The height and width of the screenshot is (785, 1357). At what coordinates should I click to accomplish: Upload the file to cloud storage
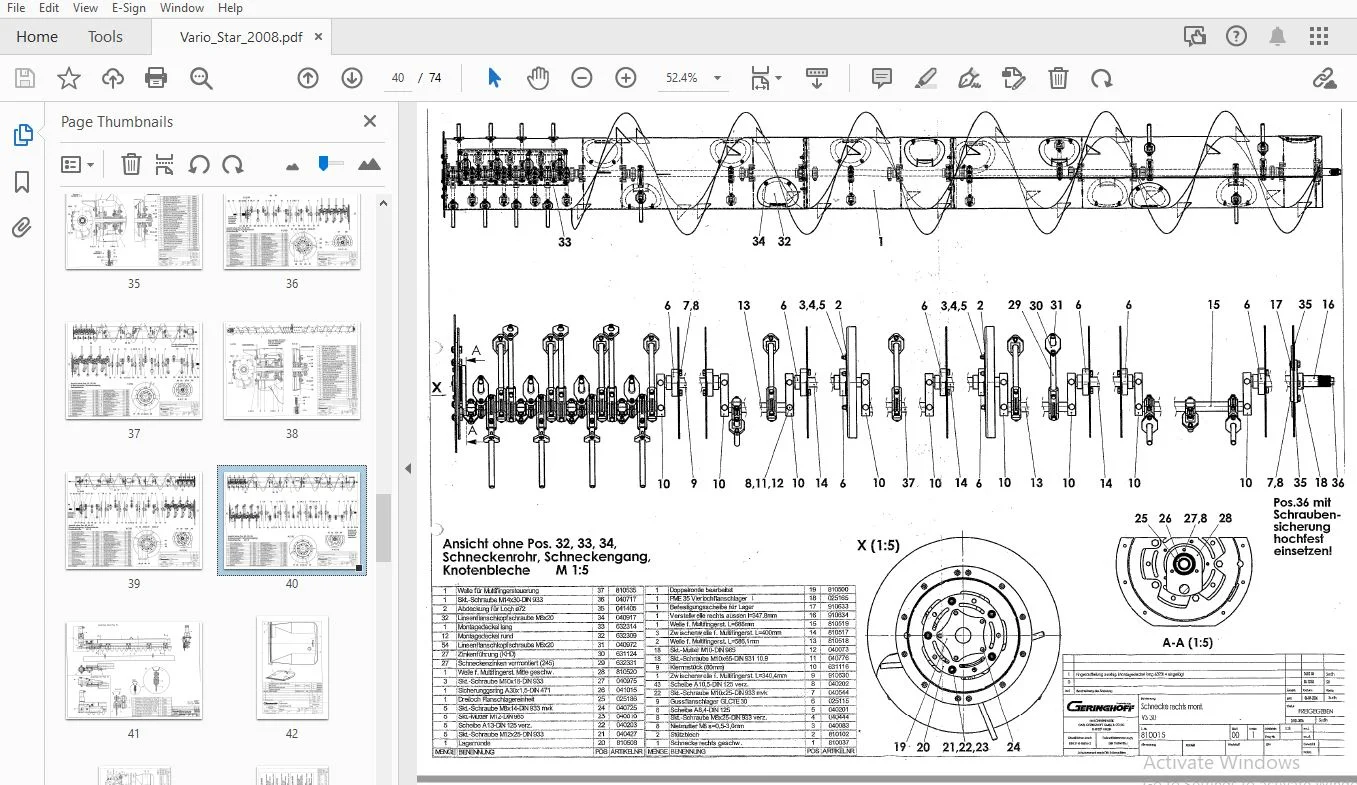pos(112,78)
